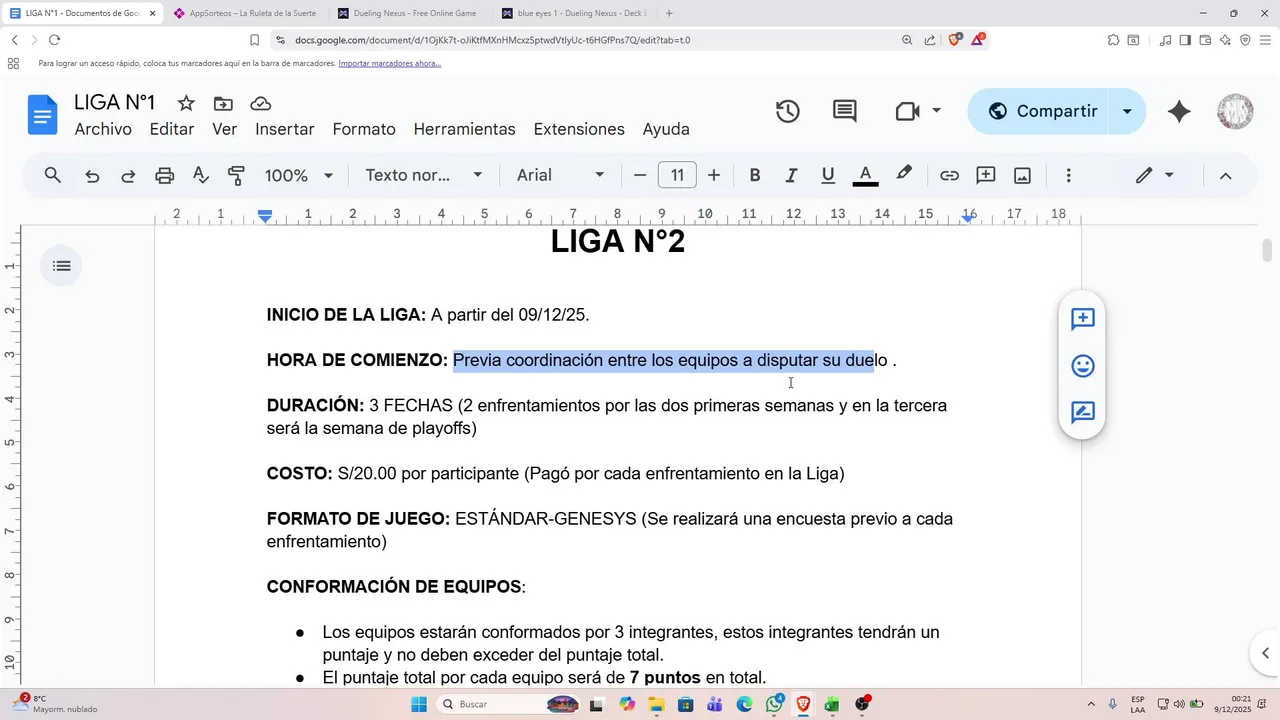Grab the document vertical scrollbar thumb

(x=1267, y=250)
